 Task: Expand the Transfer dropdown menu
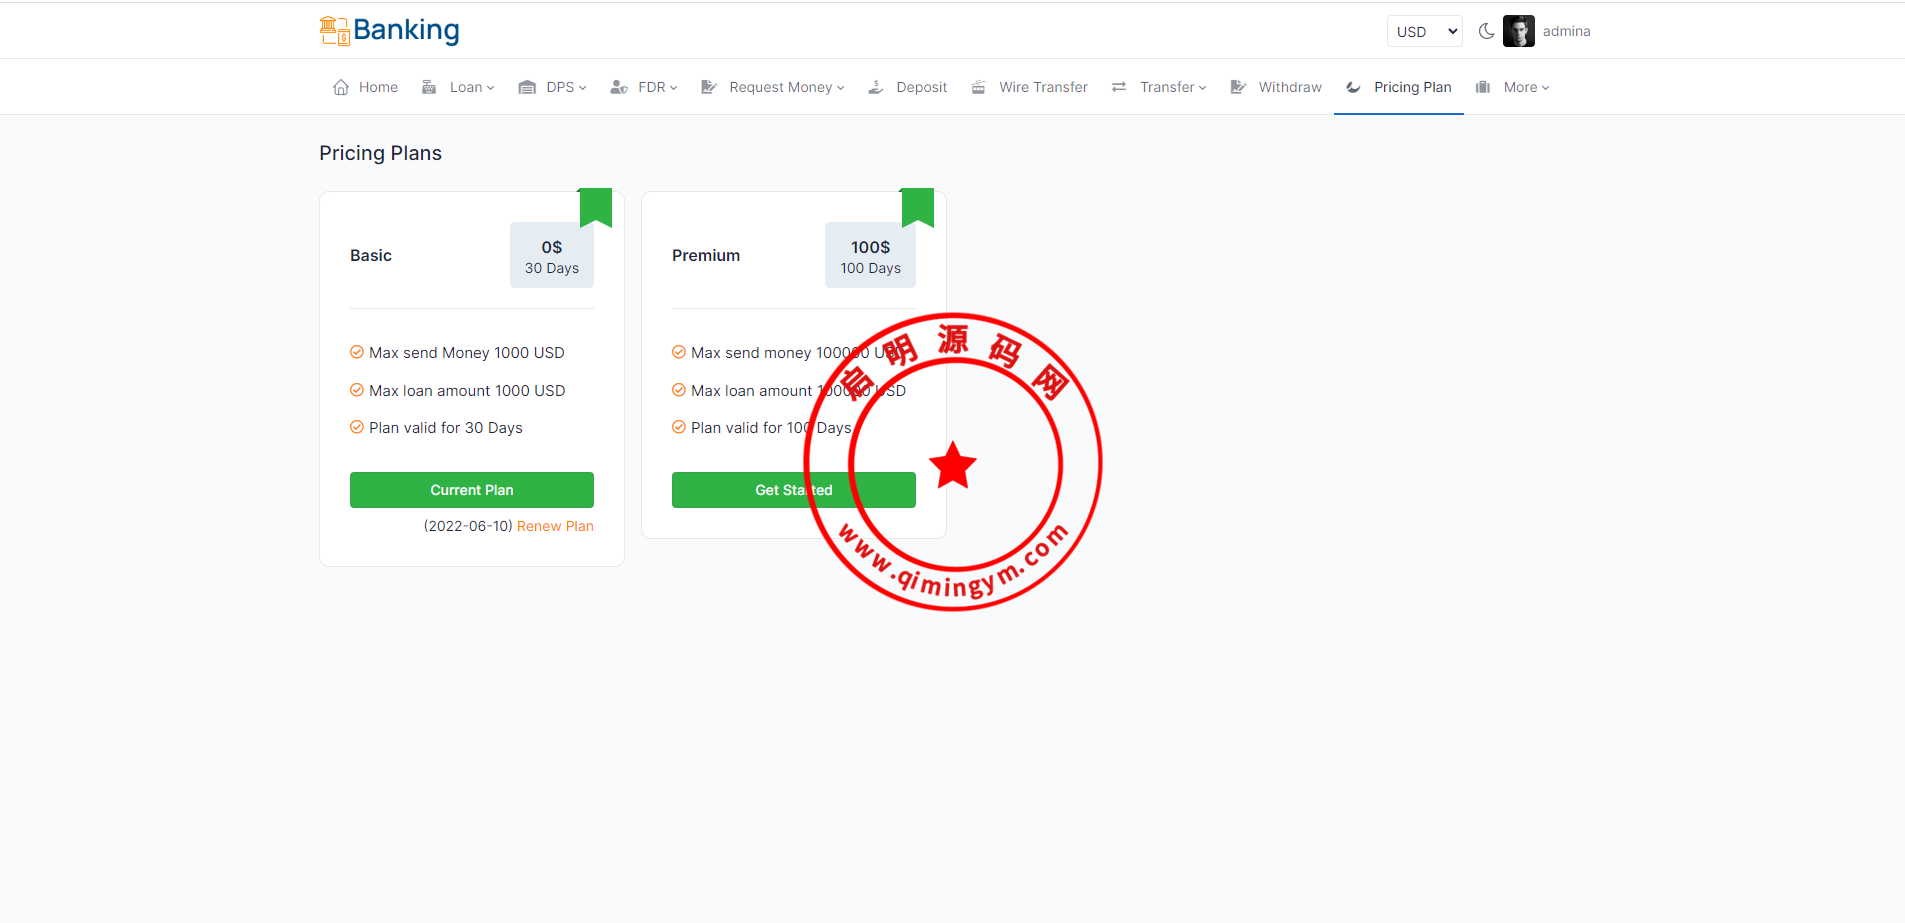pyautogui.click(x=1172, y=87)
